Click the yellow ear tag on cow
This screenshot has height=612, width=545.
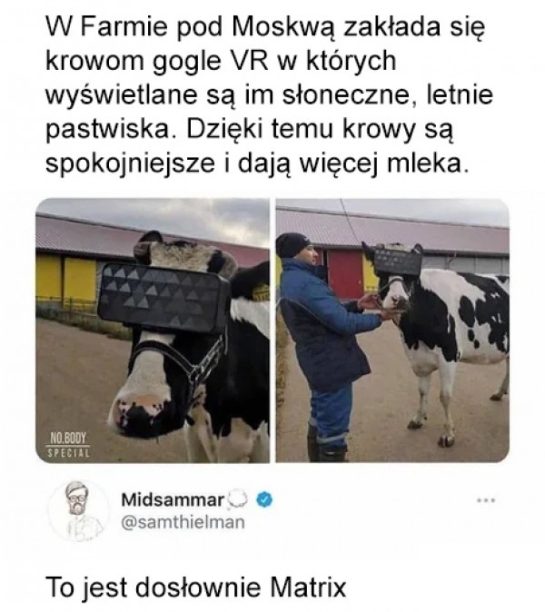click(x=261, y=292)
